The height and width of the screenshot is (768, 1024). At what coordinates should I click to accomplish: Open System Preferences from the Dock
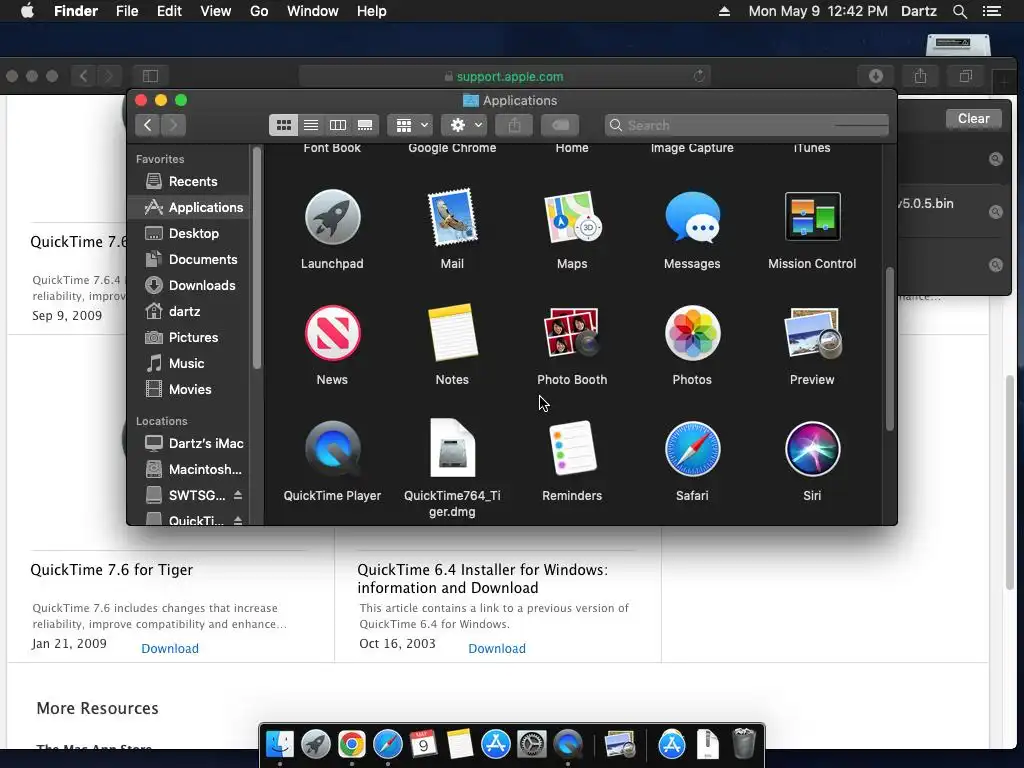[x=532, y=744]
